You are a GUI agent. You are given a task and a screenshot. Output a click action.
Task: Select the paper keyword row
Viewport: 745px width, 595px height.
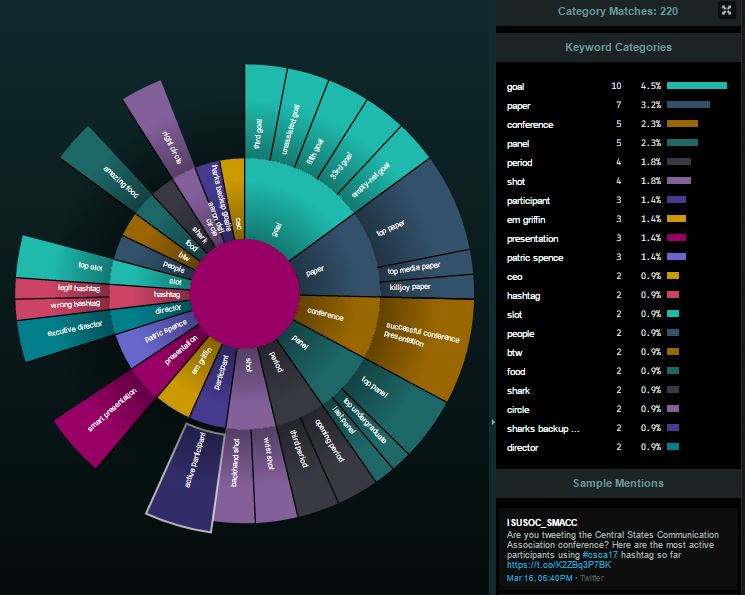coord(617,105)
